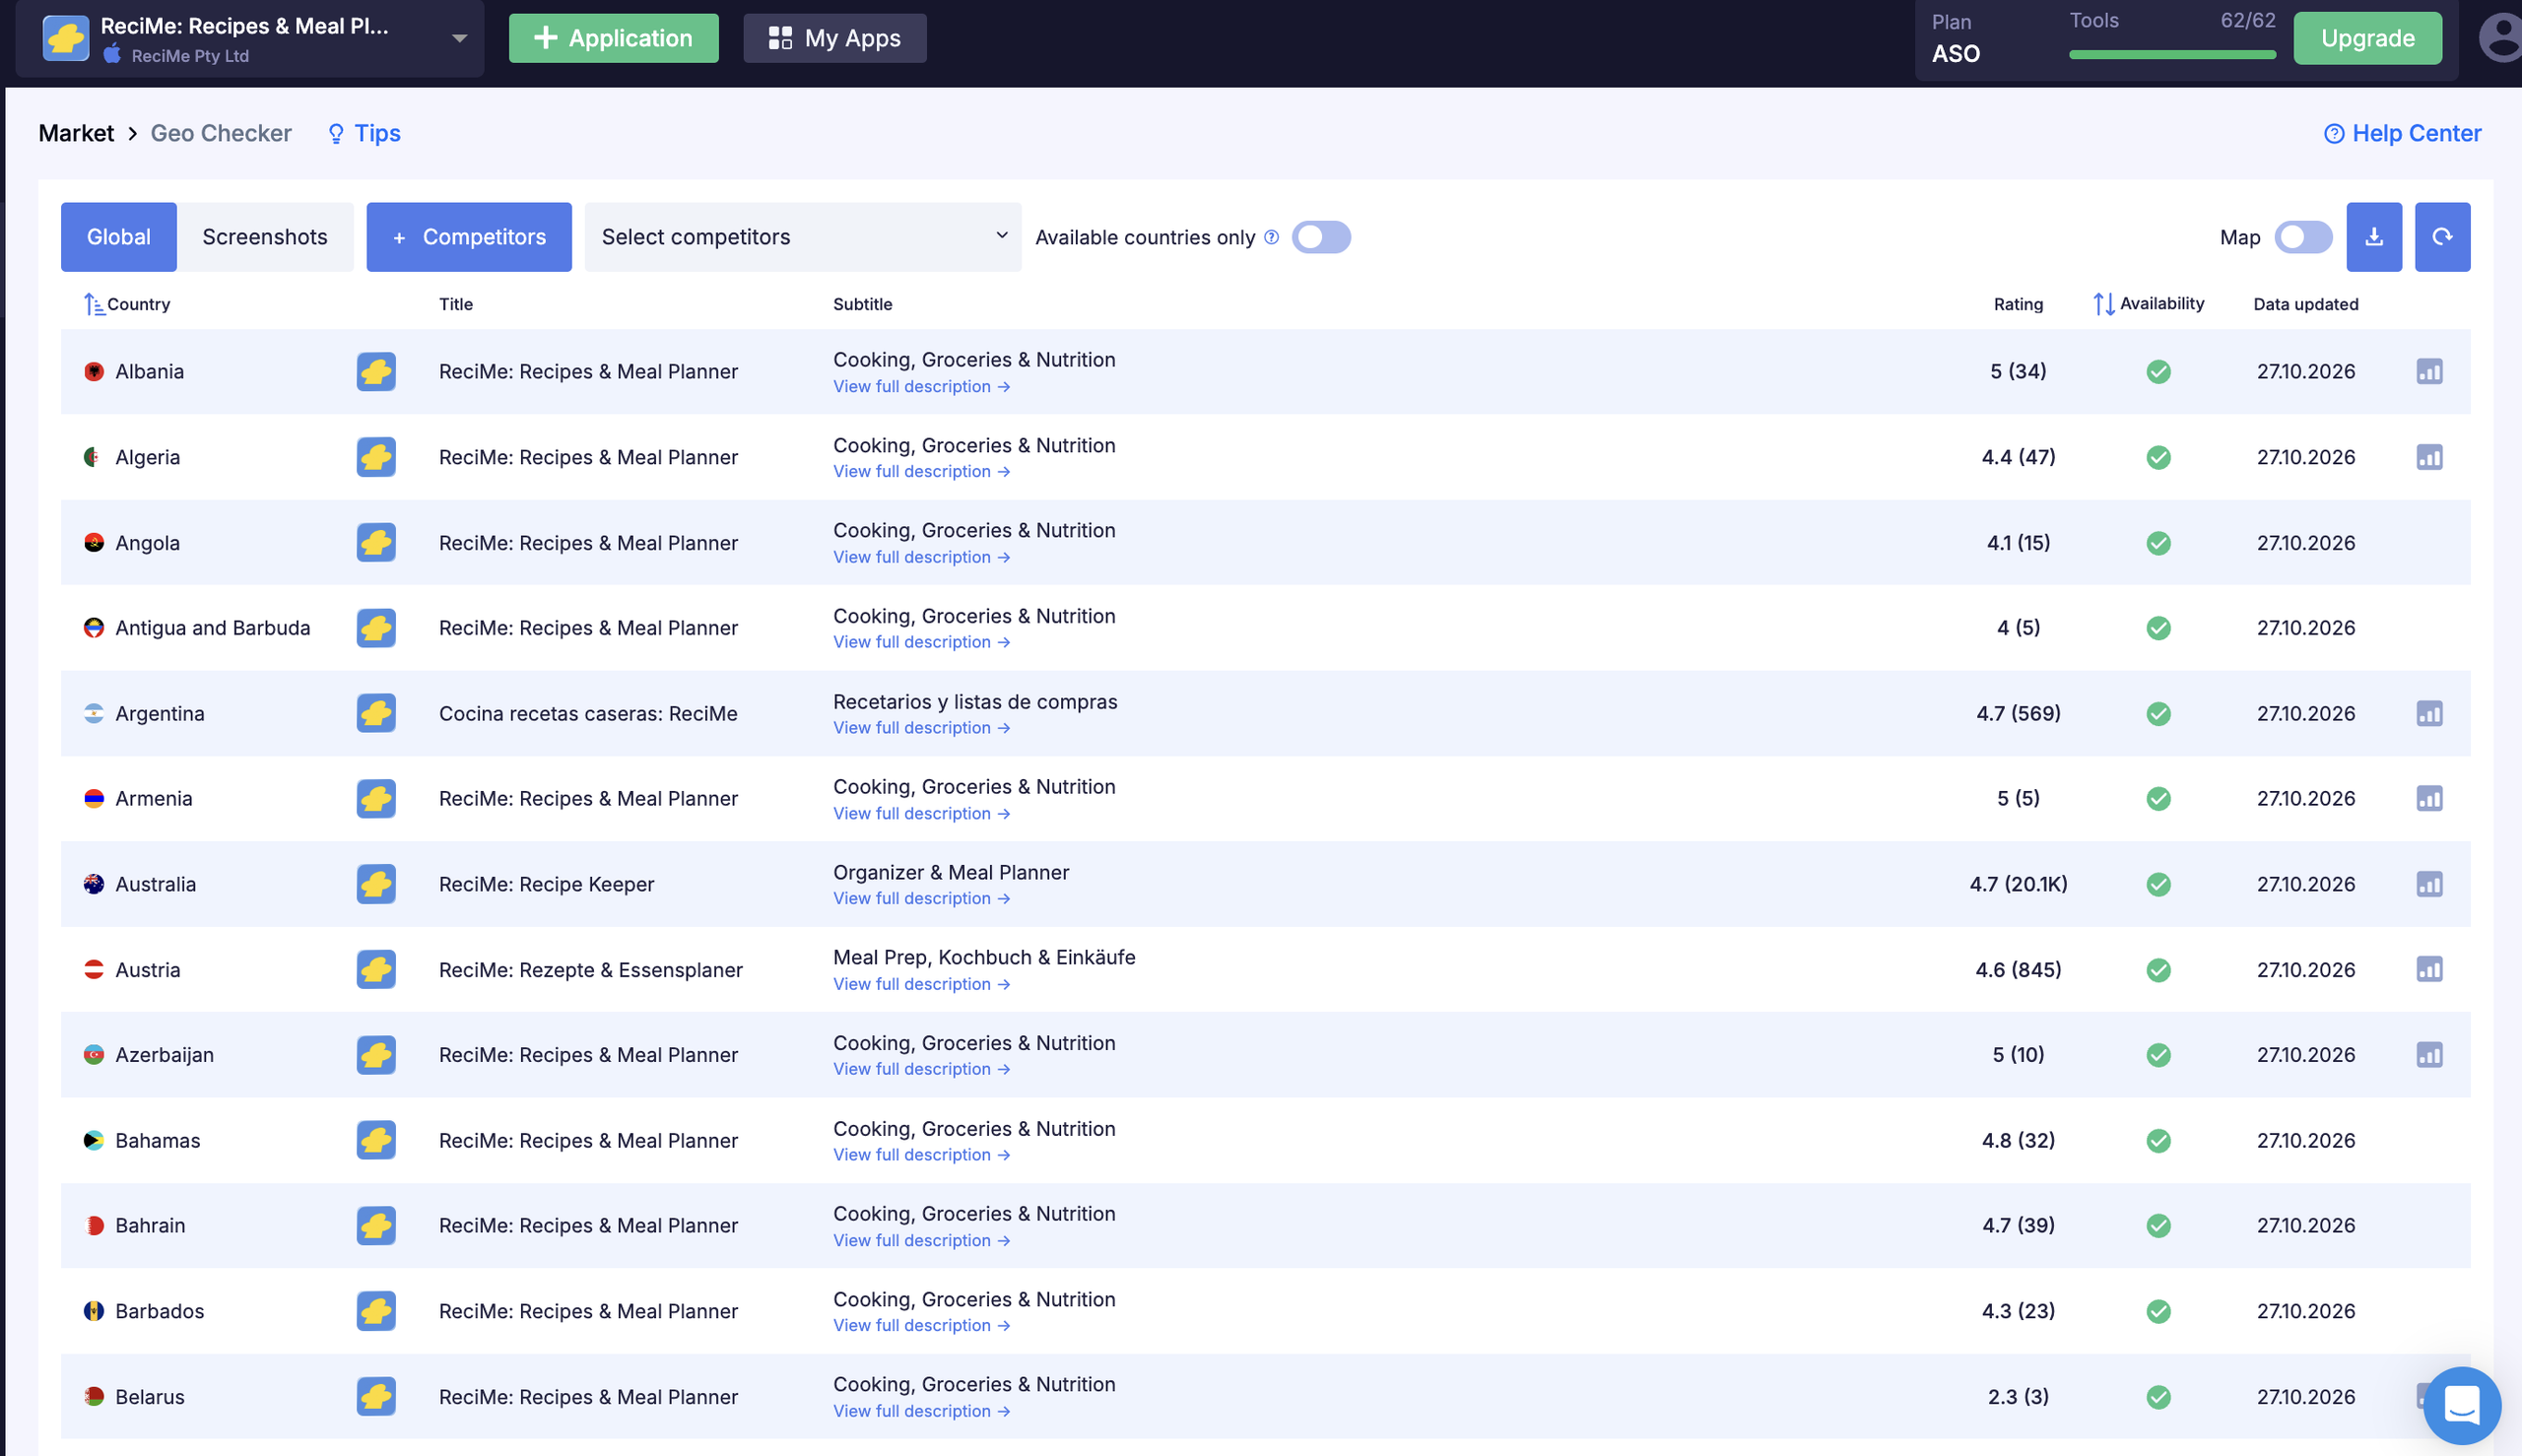The height and width of the screenshot is (1456, 2522).
Task: Switch to the Screenshots tab
Action: click(265, 237)
